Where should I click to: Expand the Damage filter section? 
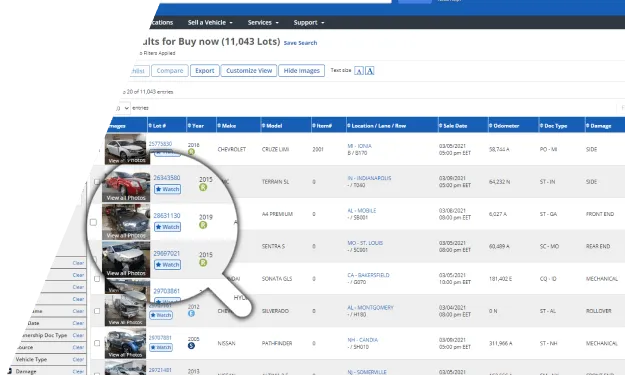click(26, 371)
